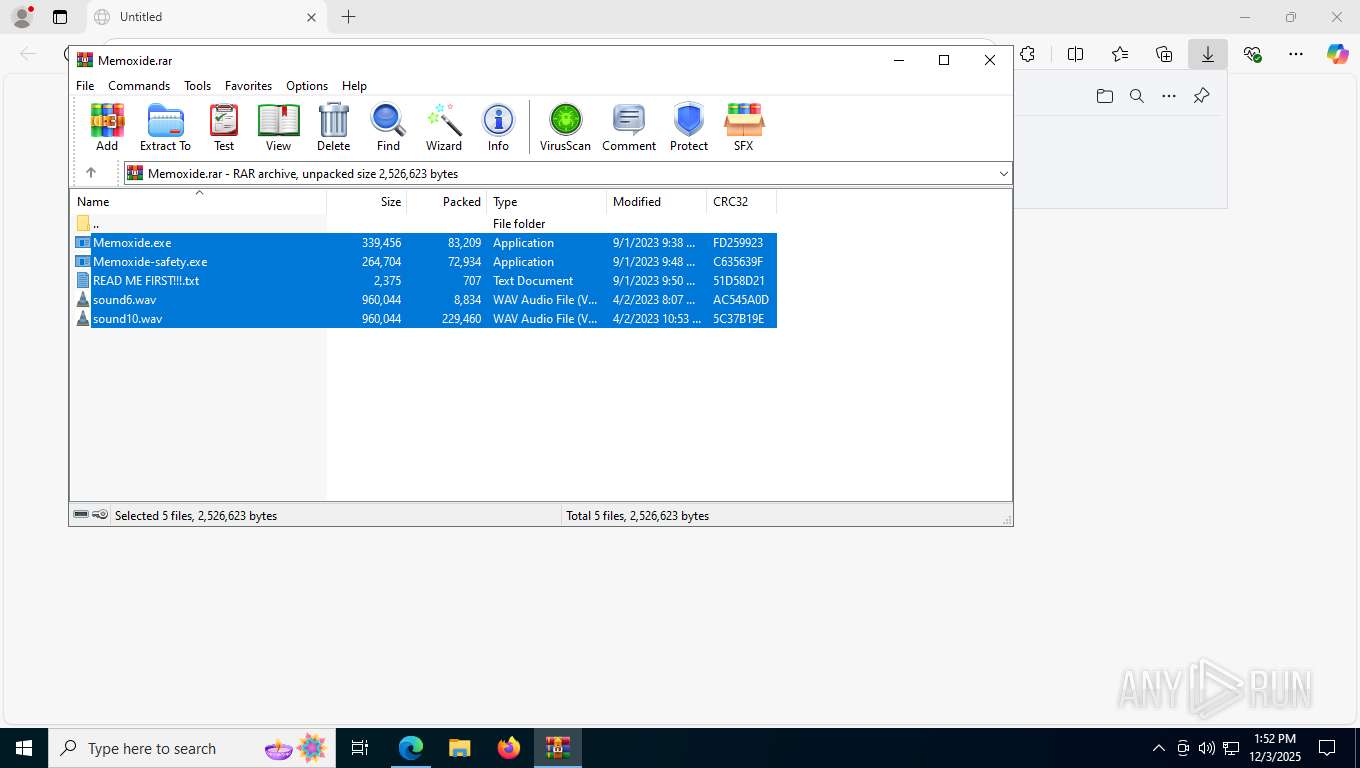Click the Add toolbar icon in WinRAR
Screen dimensions: 1360x768
point(107,127)
